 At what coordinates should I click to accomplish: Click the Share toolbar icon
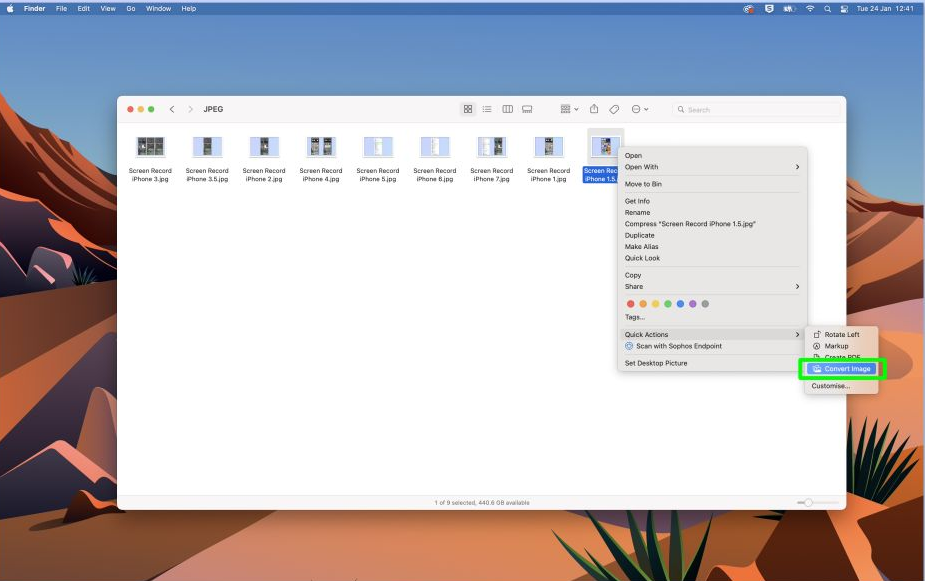[x=594, y=109]
